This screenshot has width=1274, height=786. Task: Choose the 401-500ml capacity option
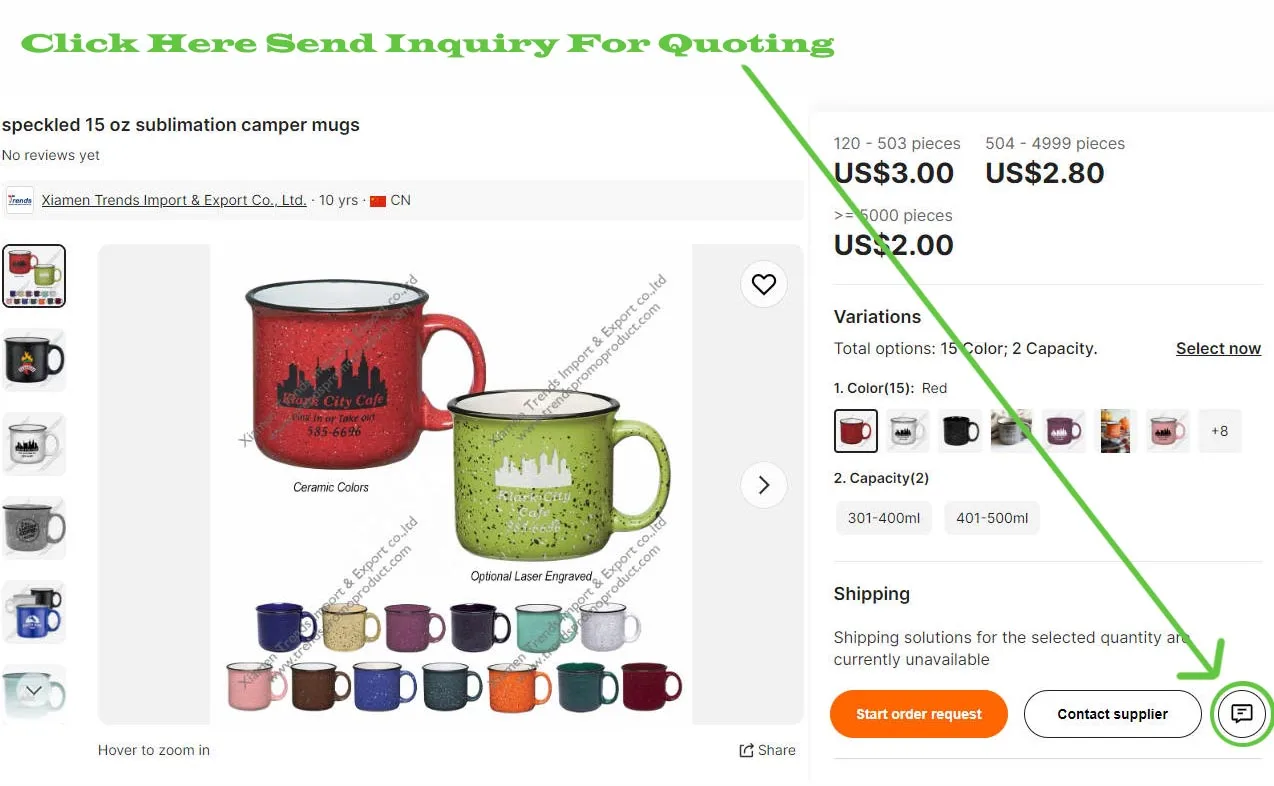[x=992, y=518]
